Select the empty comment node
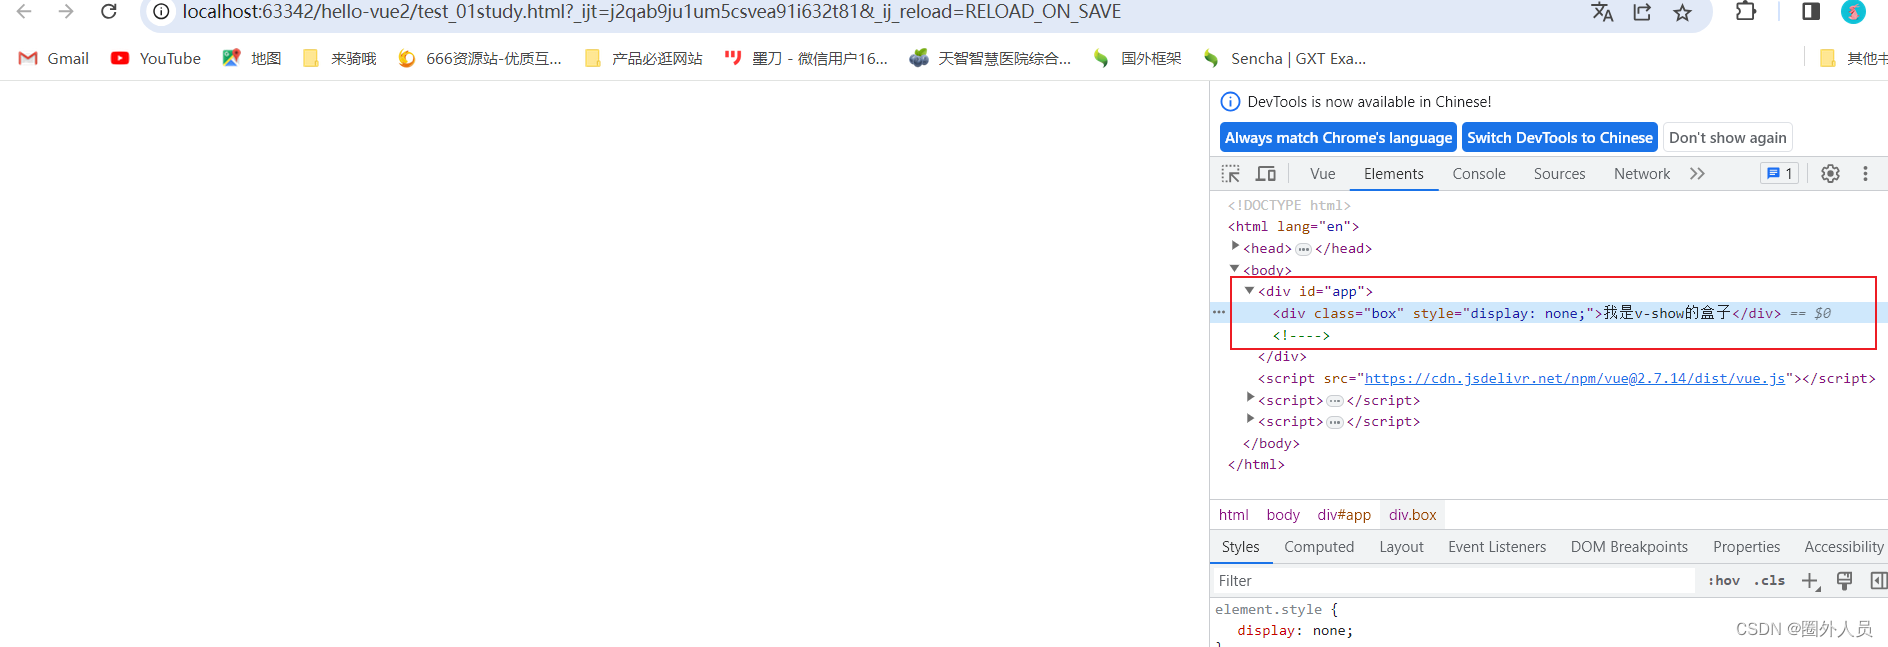Image resolution: width=1888 pixels, height=647 pixels. [x=1301, y=335]
